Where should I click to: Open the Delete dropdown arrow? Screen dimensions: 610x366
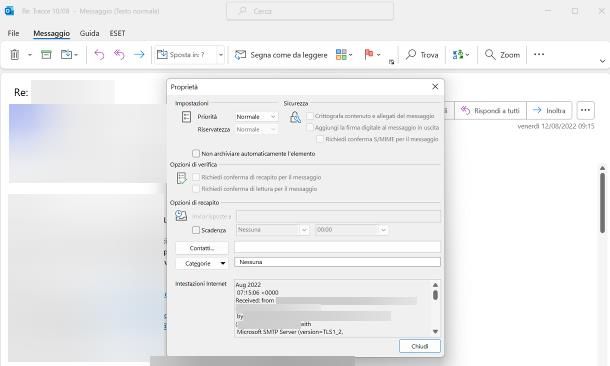coord(30,55)
